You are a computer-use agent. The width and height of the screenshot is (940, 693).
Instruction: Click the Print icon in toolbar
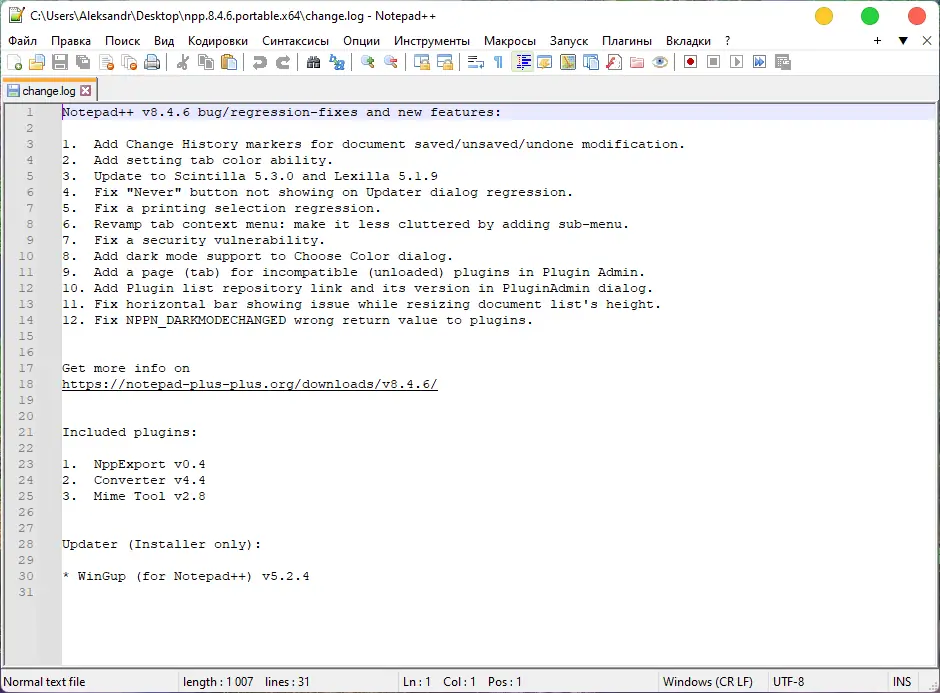click(152, 62)
